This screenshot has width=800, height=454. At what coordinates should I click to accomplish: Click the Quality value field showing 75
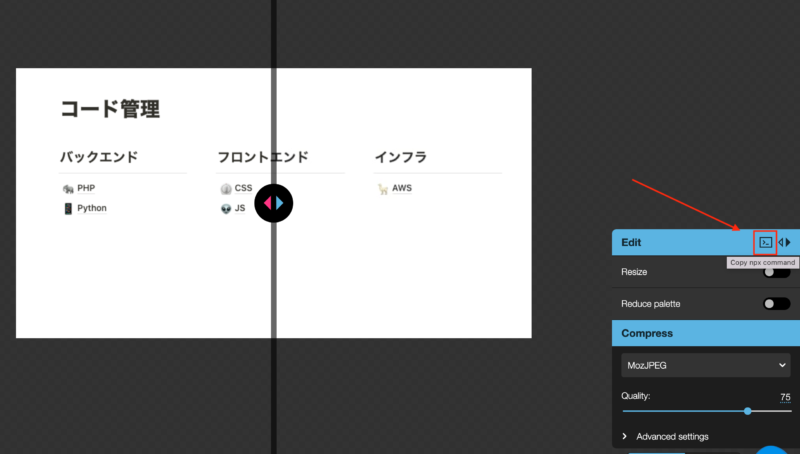785,397
